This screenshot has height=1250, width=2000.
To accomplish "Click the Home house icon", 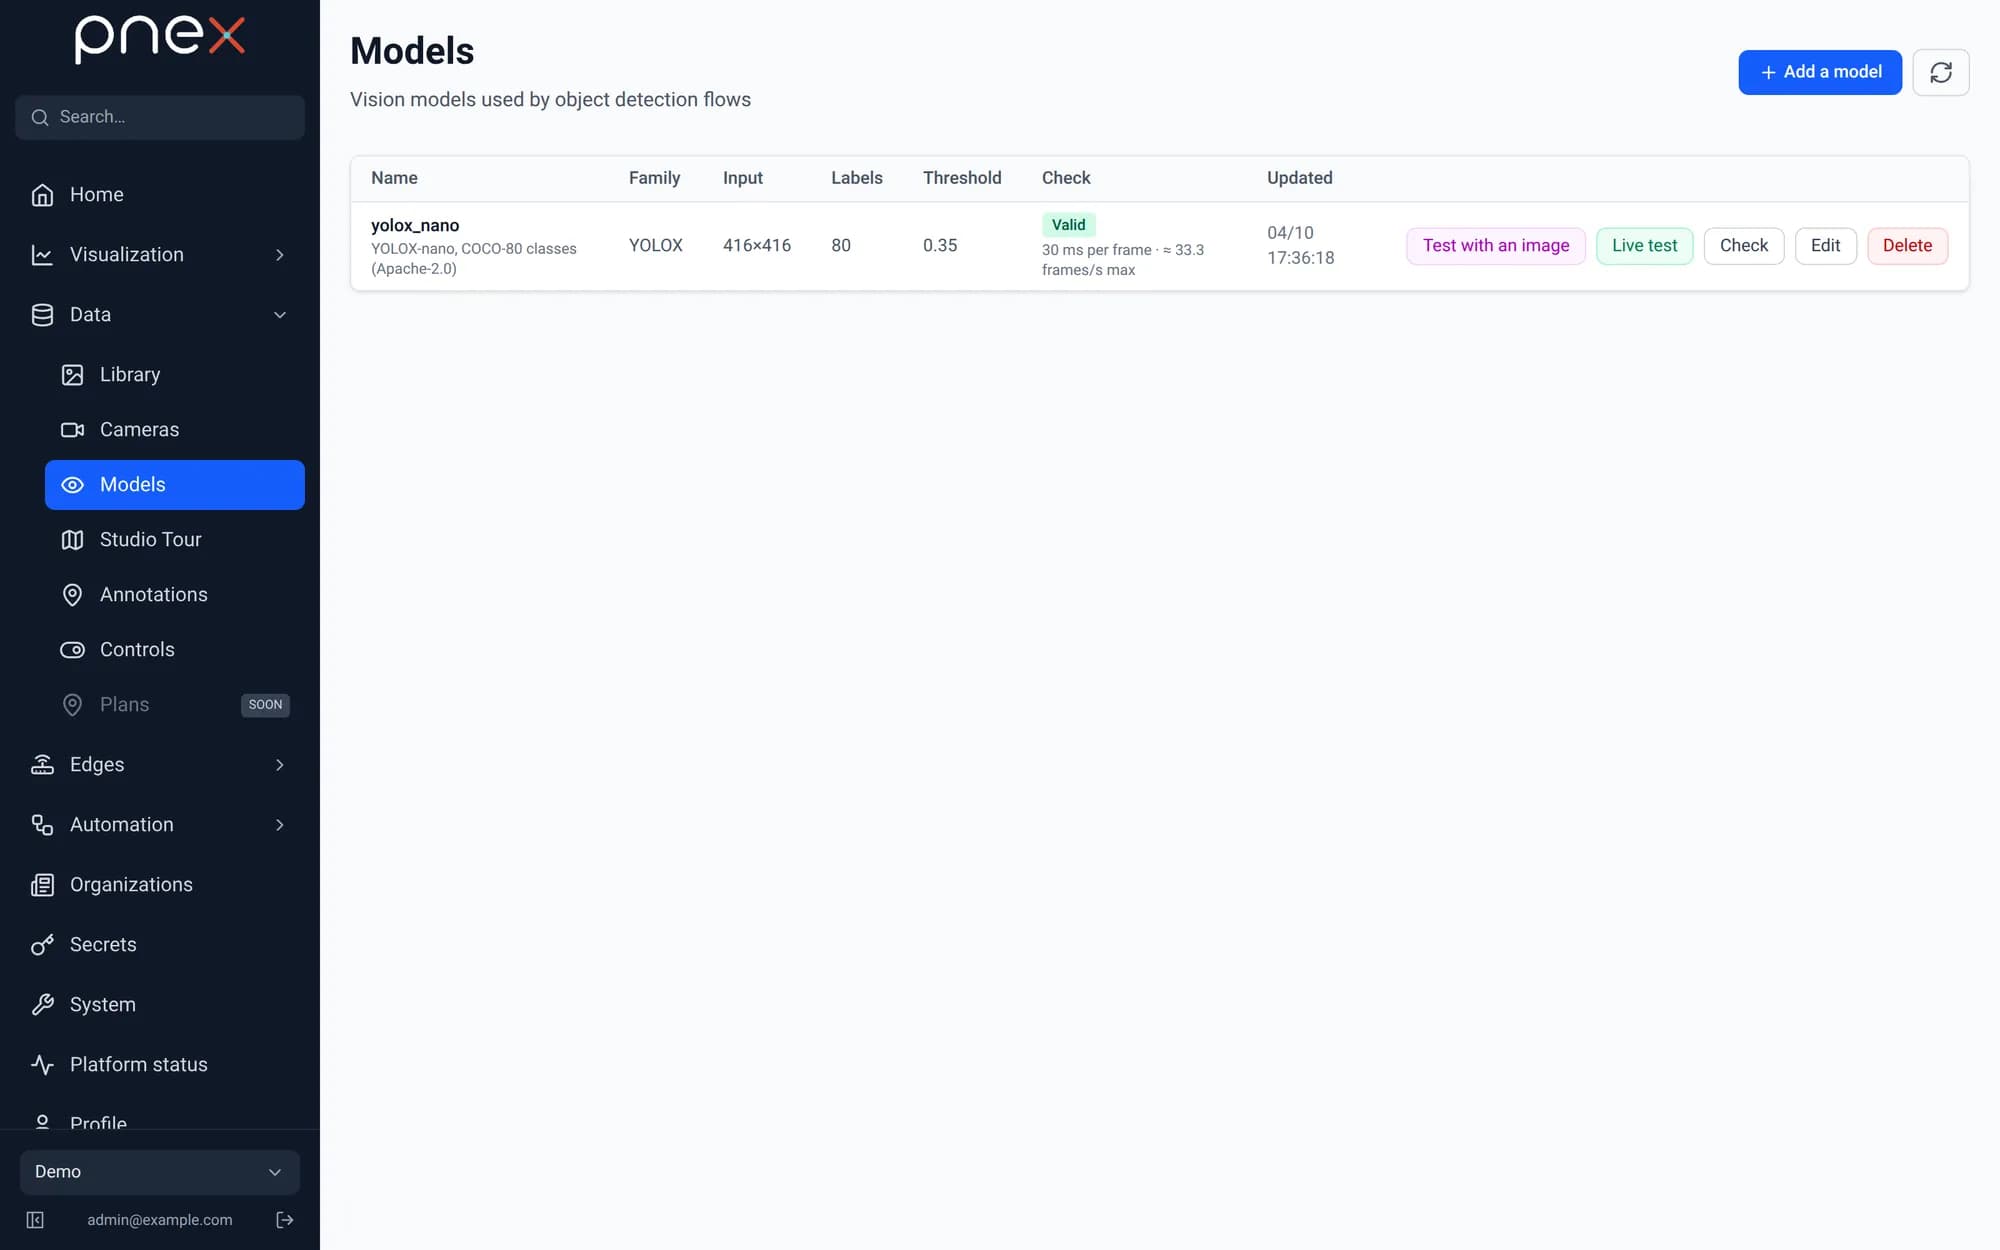I will coord(42,195).
